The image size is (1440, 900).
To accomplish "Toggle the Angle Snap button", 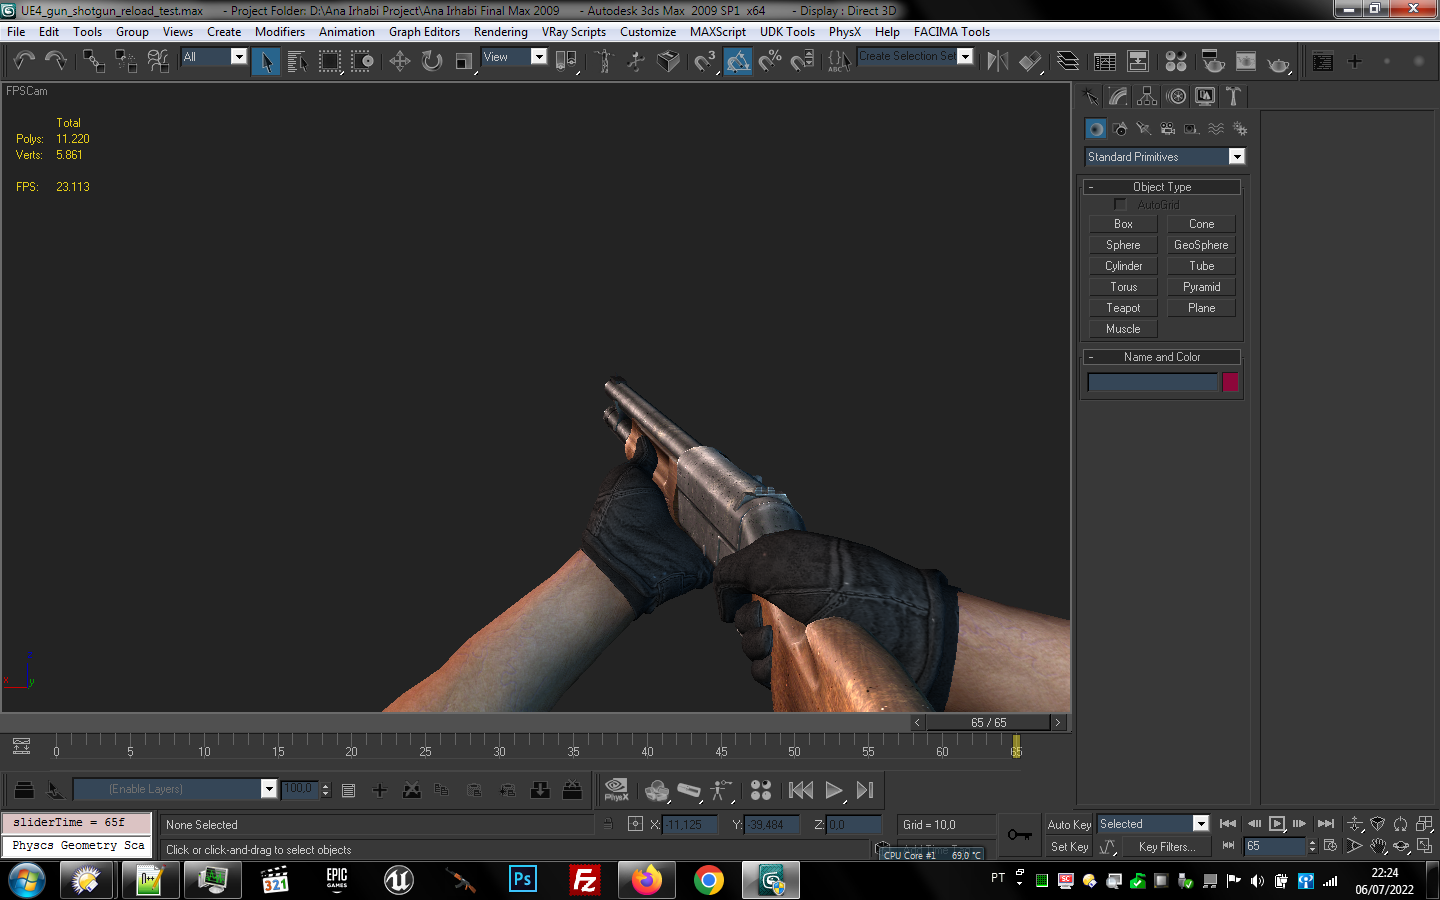I will click(x=738, y=62).
